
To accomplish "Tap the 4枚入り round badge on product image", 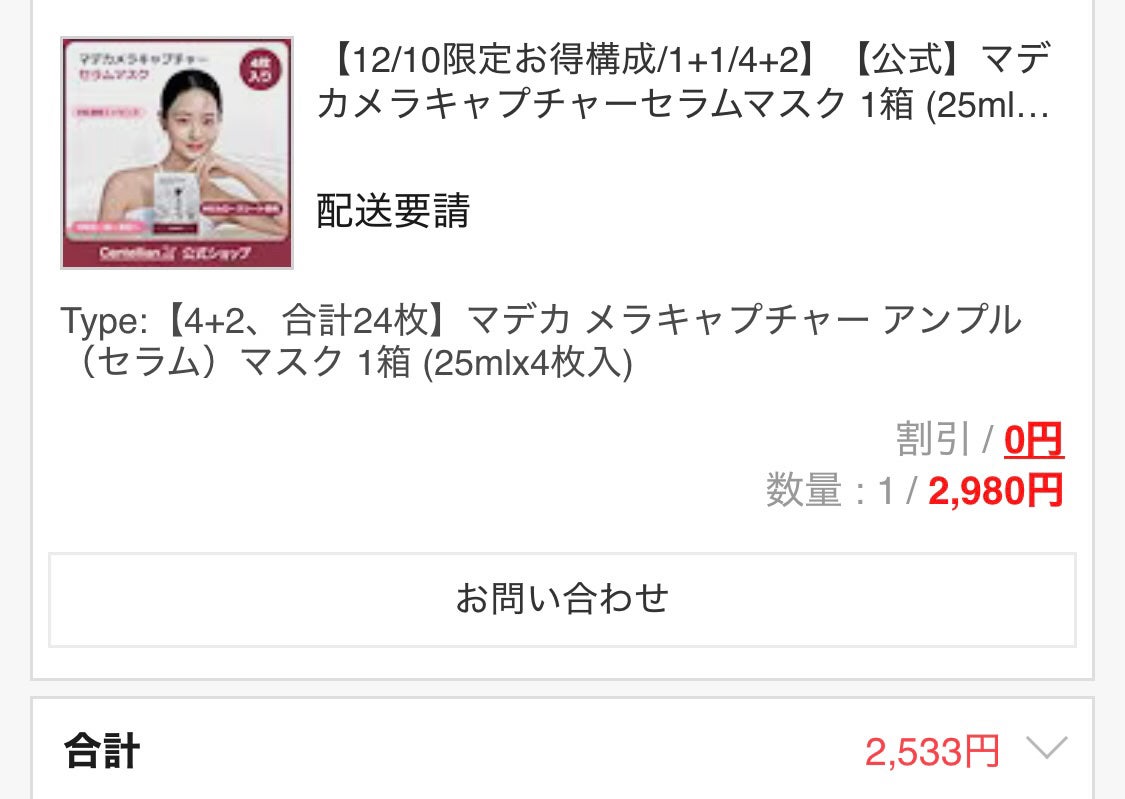I will [x=260, y=72].
